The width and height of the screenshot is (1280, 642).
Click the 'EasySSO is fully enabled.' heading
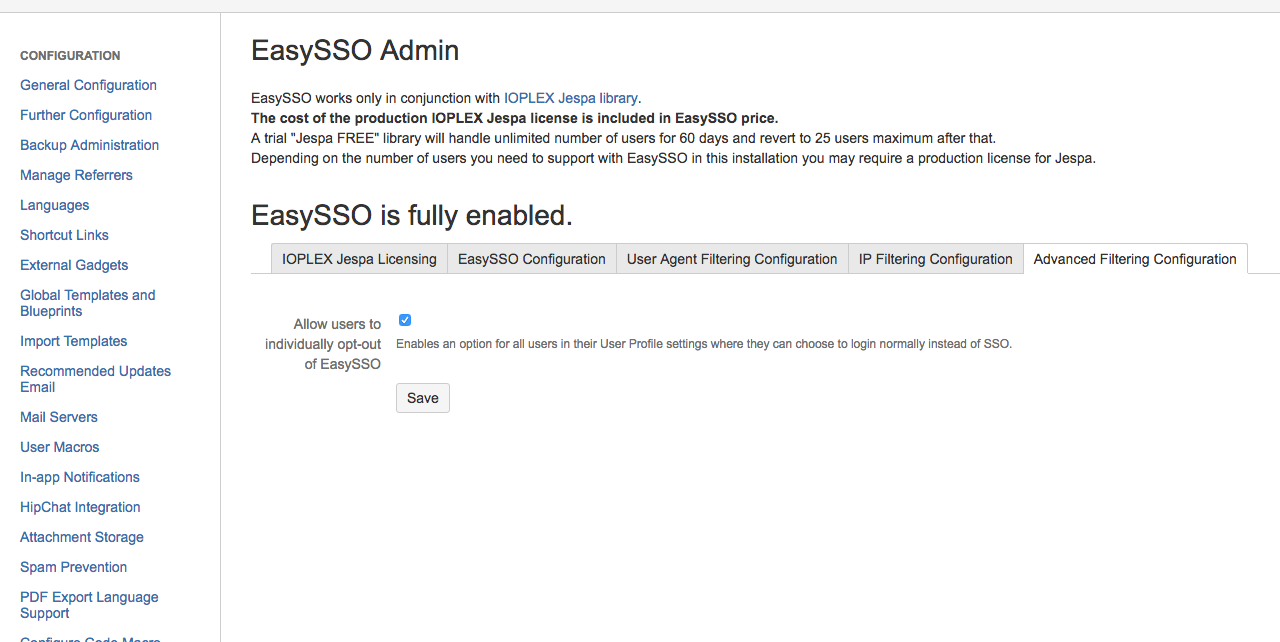pos(412,215)
